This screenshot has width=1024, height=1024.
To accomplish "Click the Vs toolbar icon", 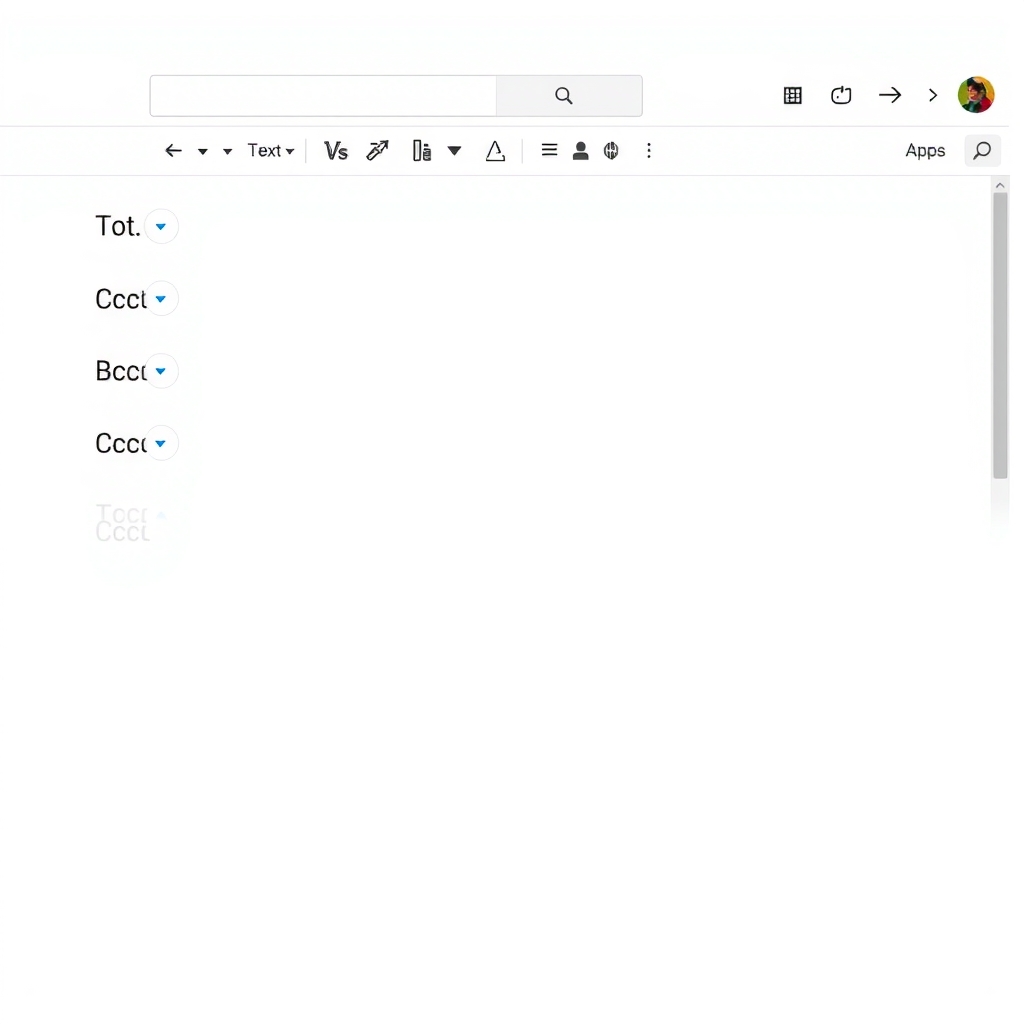I will click(x=336, y=151).
